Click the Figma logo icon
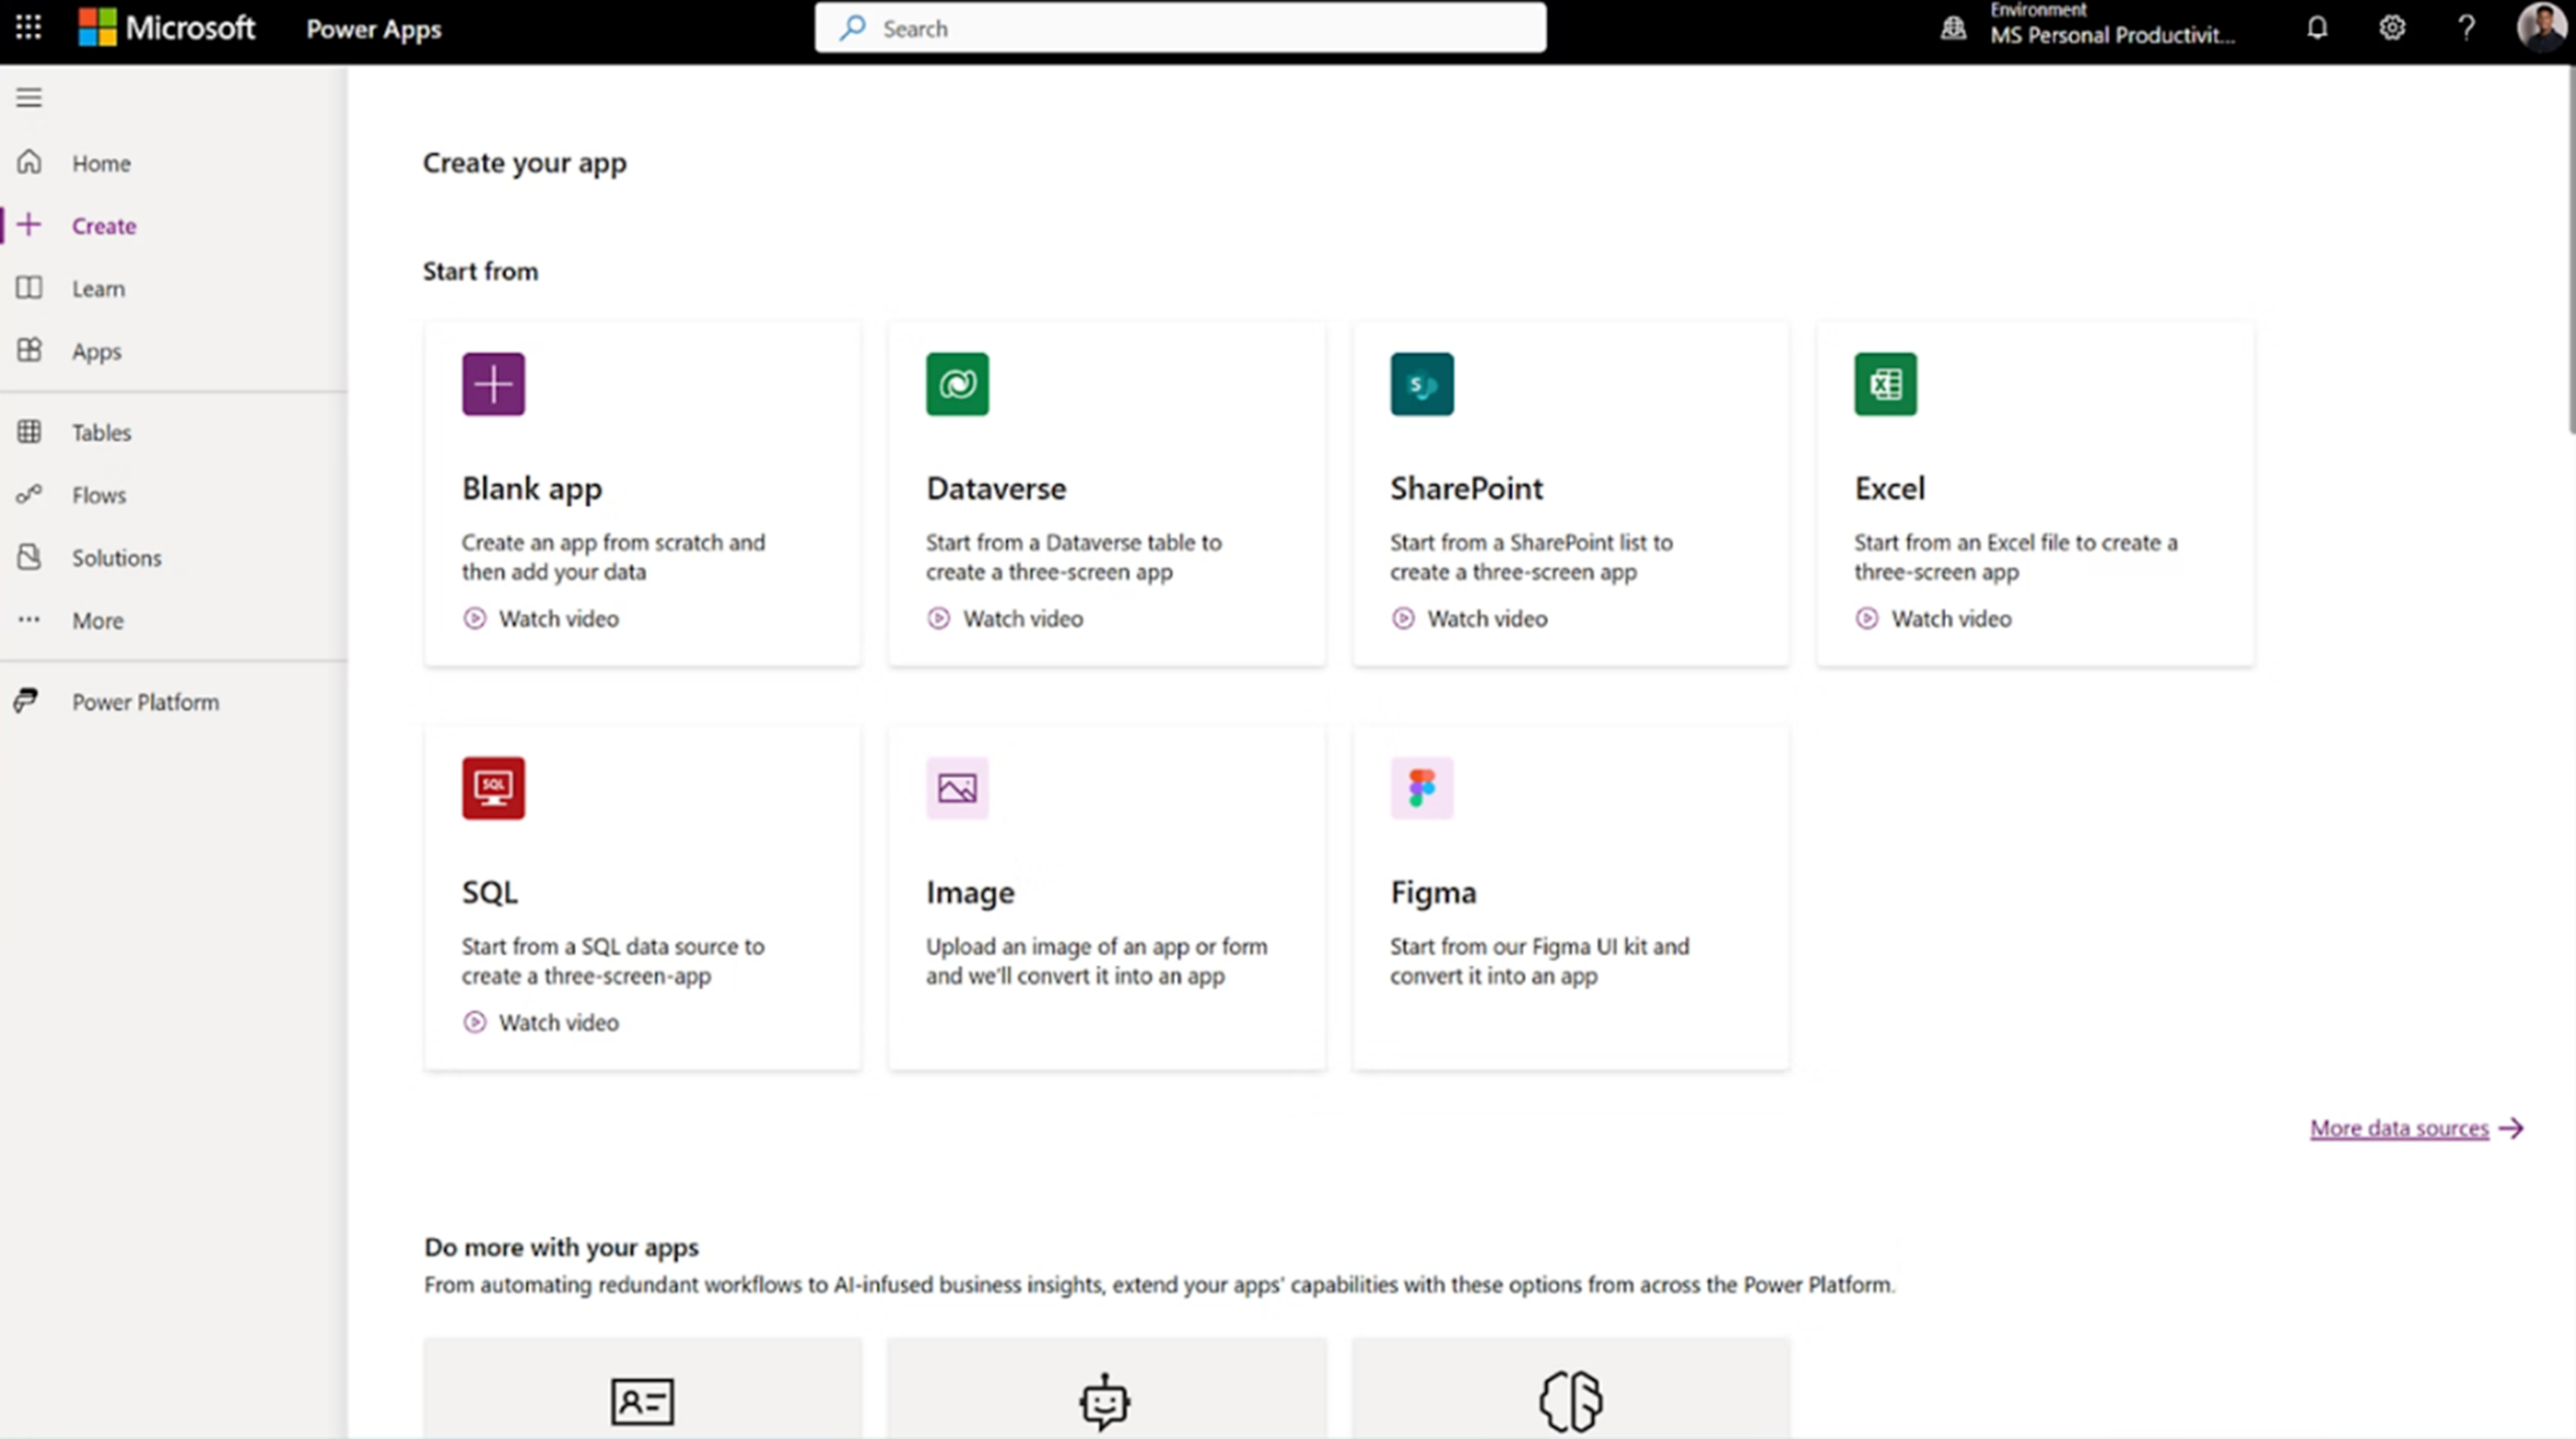 click(1420, 787)
